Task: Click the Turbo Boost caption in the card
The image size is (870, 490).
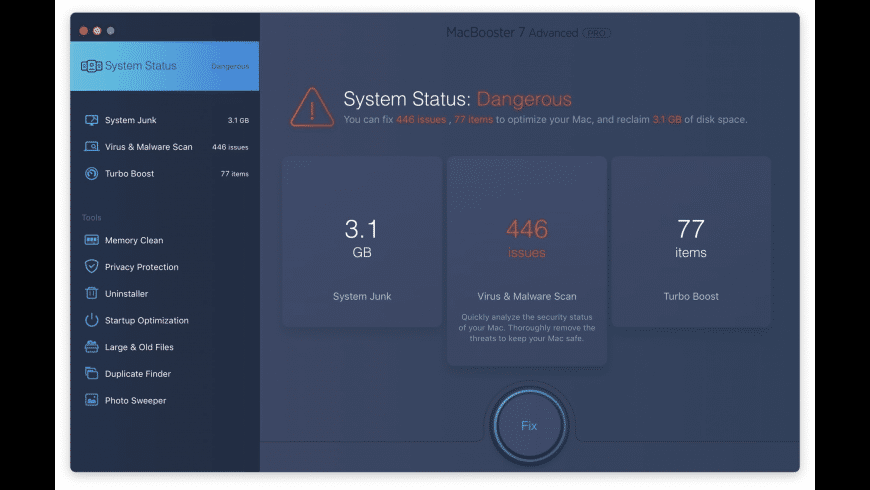Action: [691, 296]
